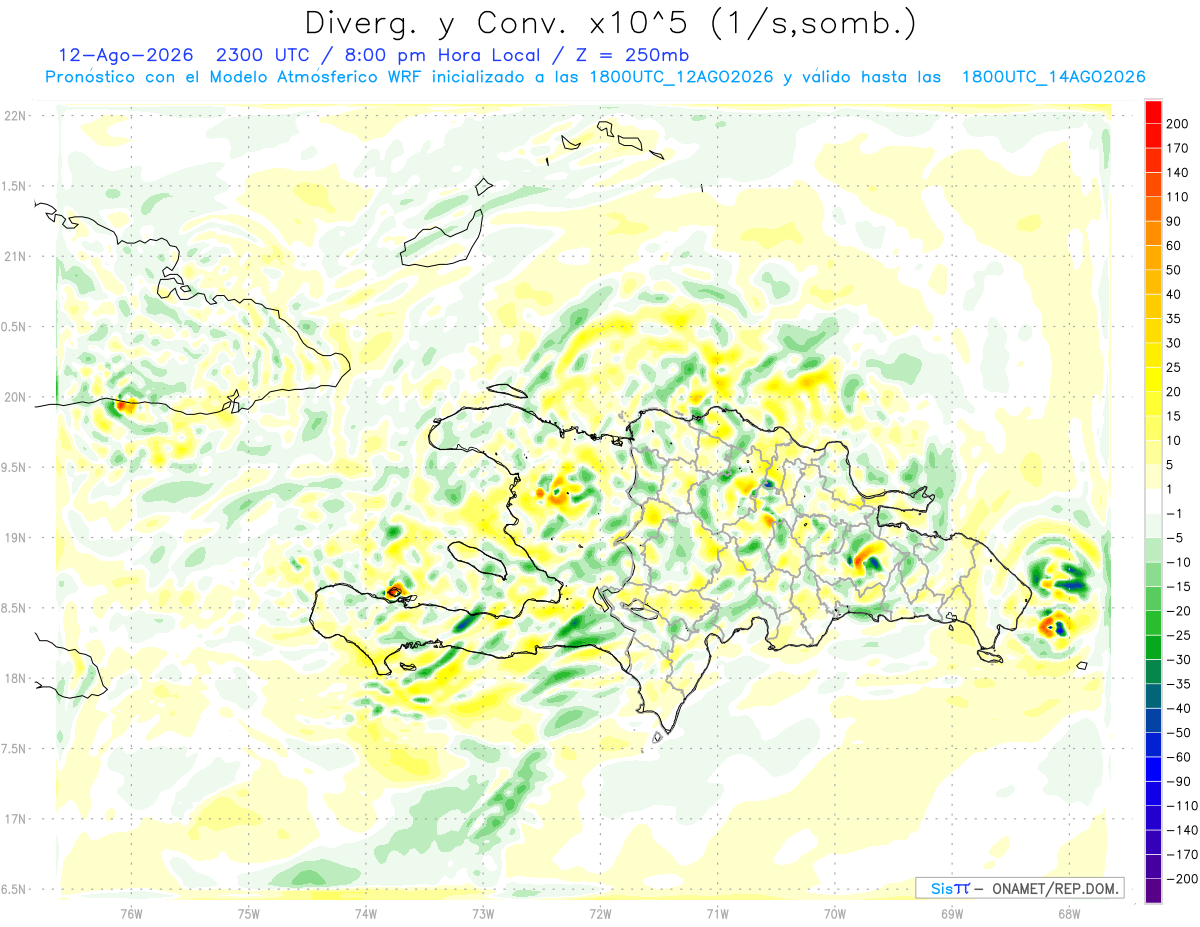Image resolution: width=1200 pixels, height=927 pixels.
Task: Click the positive '20' color scale value
Action: point(1174,392)
